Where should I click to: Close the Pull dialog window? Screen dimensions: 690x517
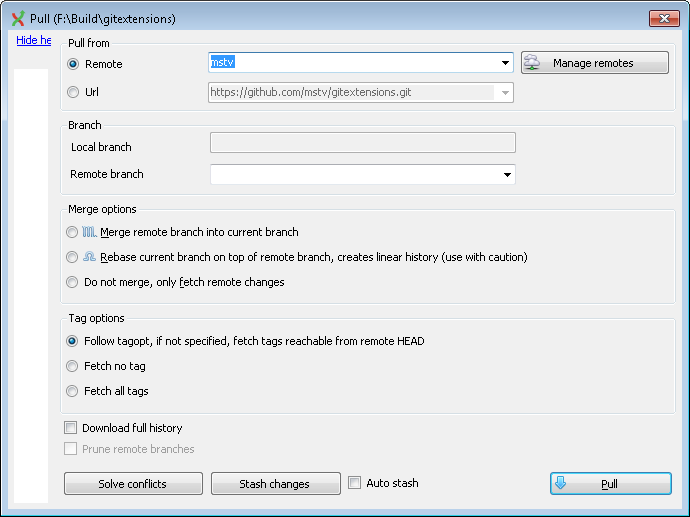(x=664, y=18)
